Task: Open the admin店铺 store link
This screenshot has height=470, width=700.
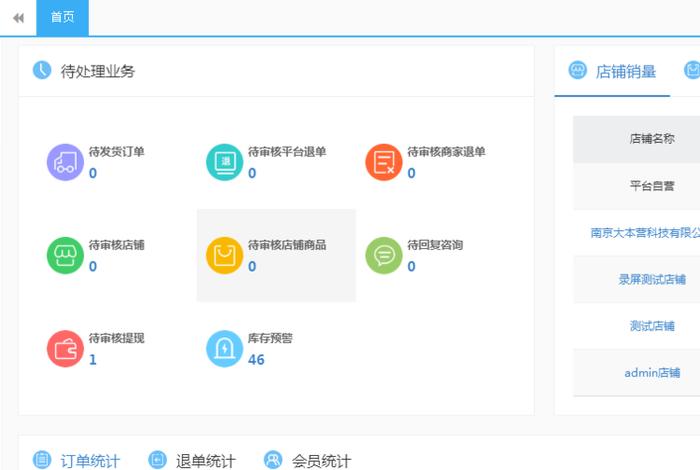Action: pos(652,373)
